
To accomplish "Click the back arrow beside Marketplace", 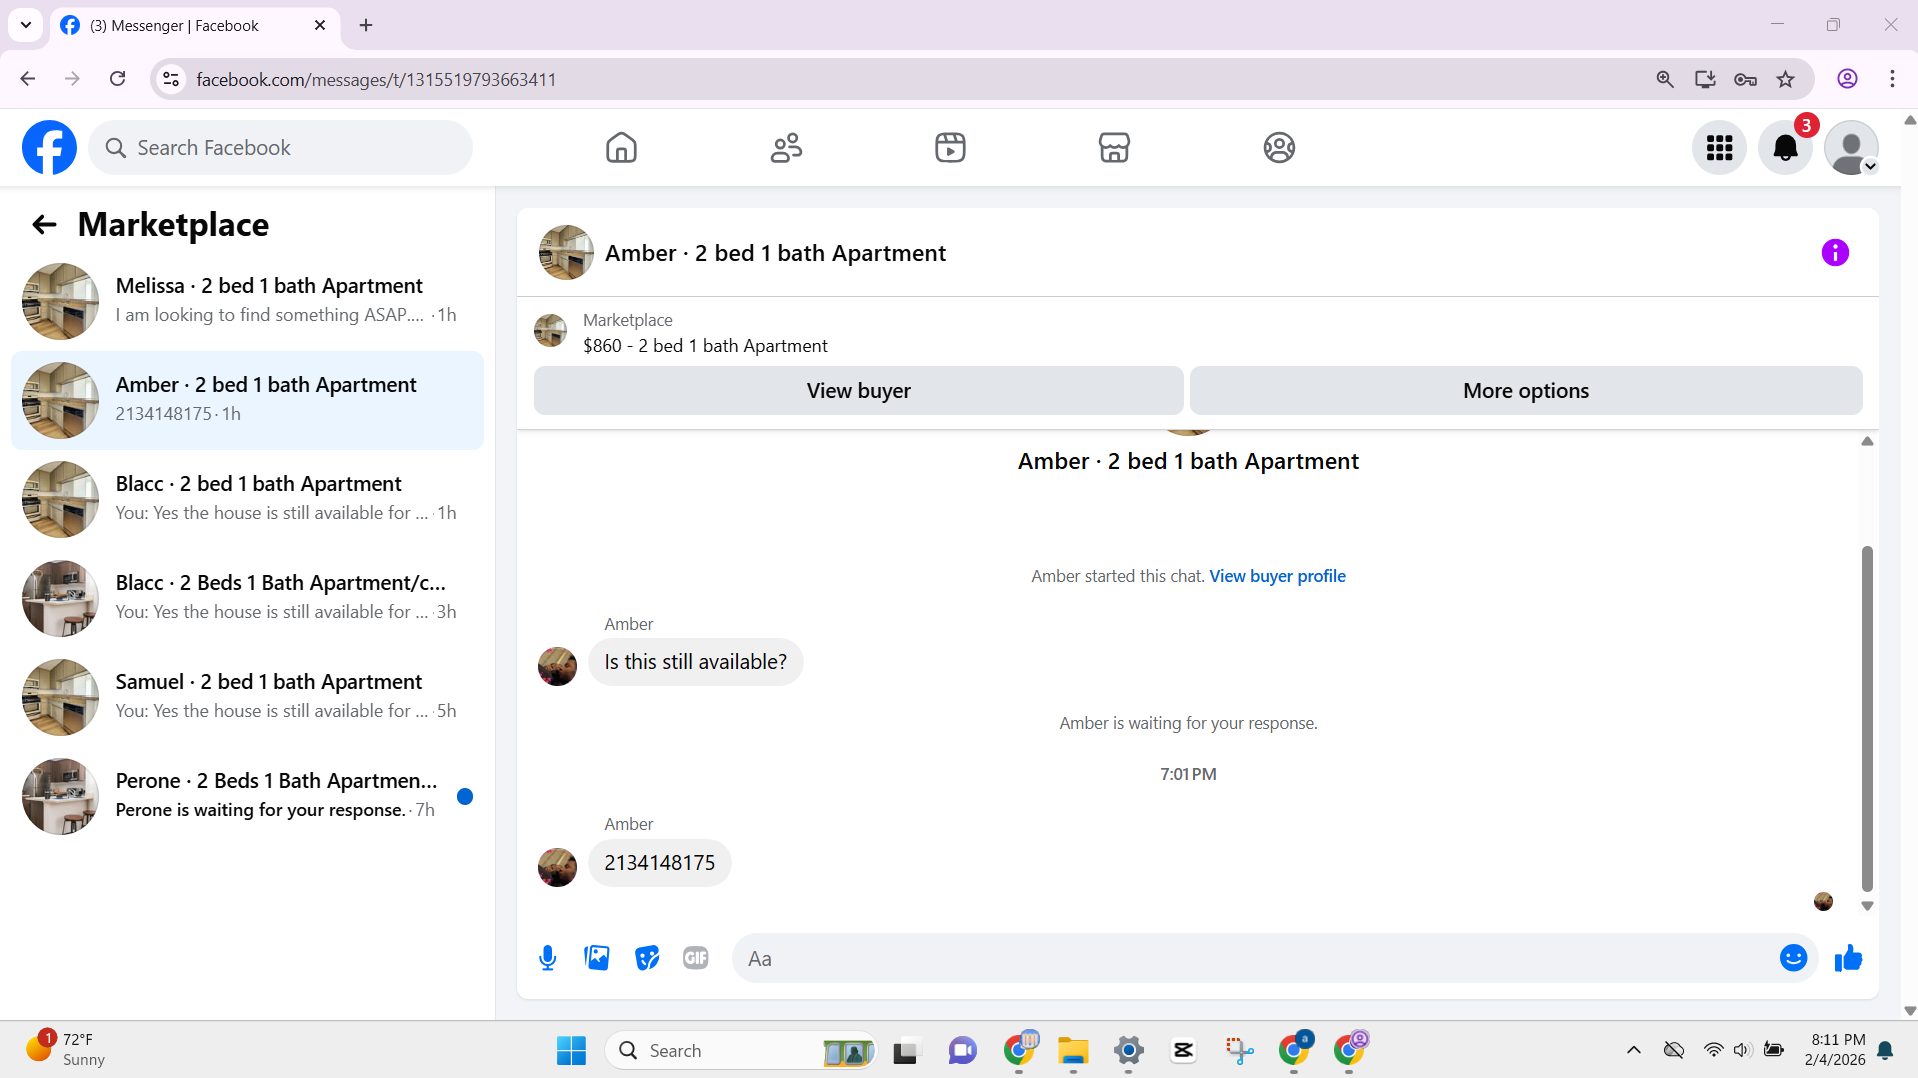I will coord(44,225).
